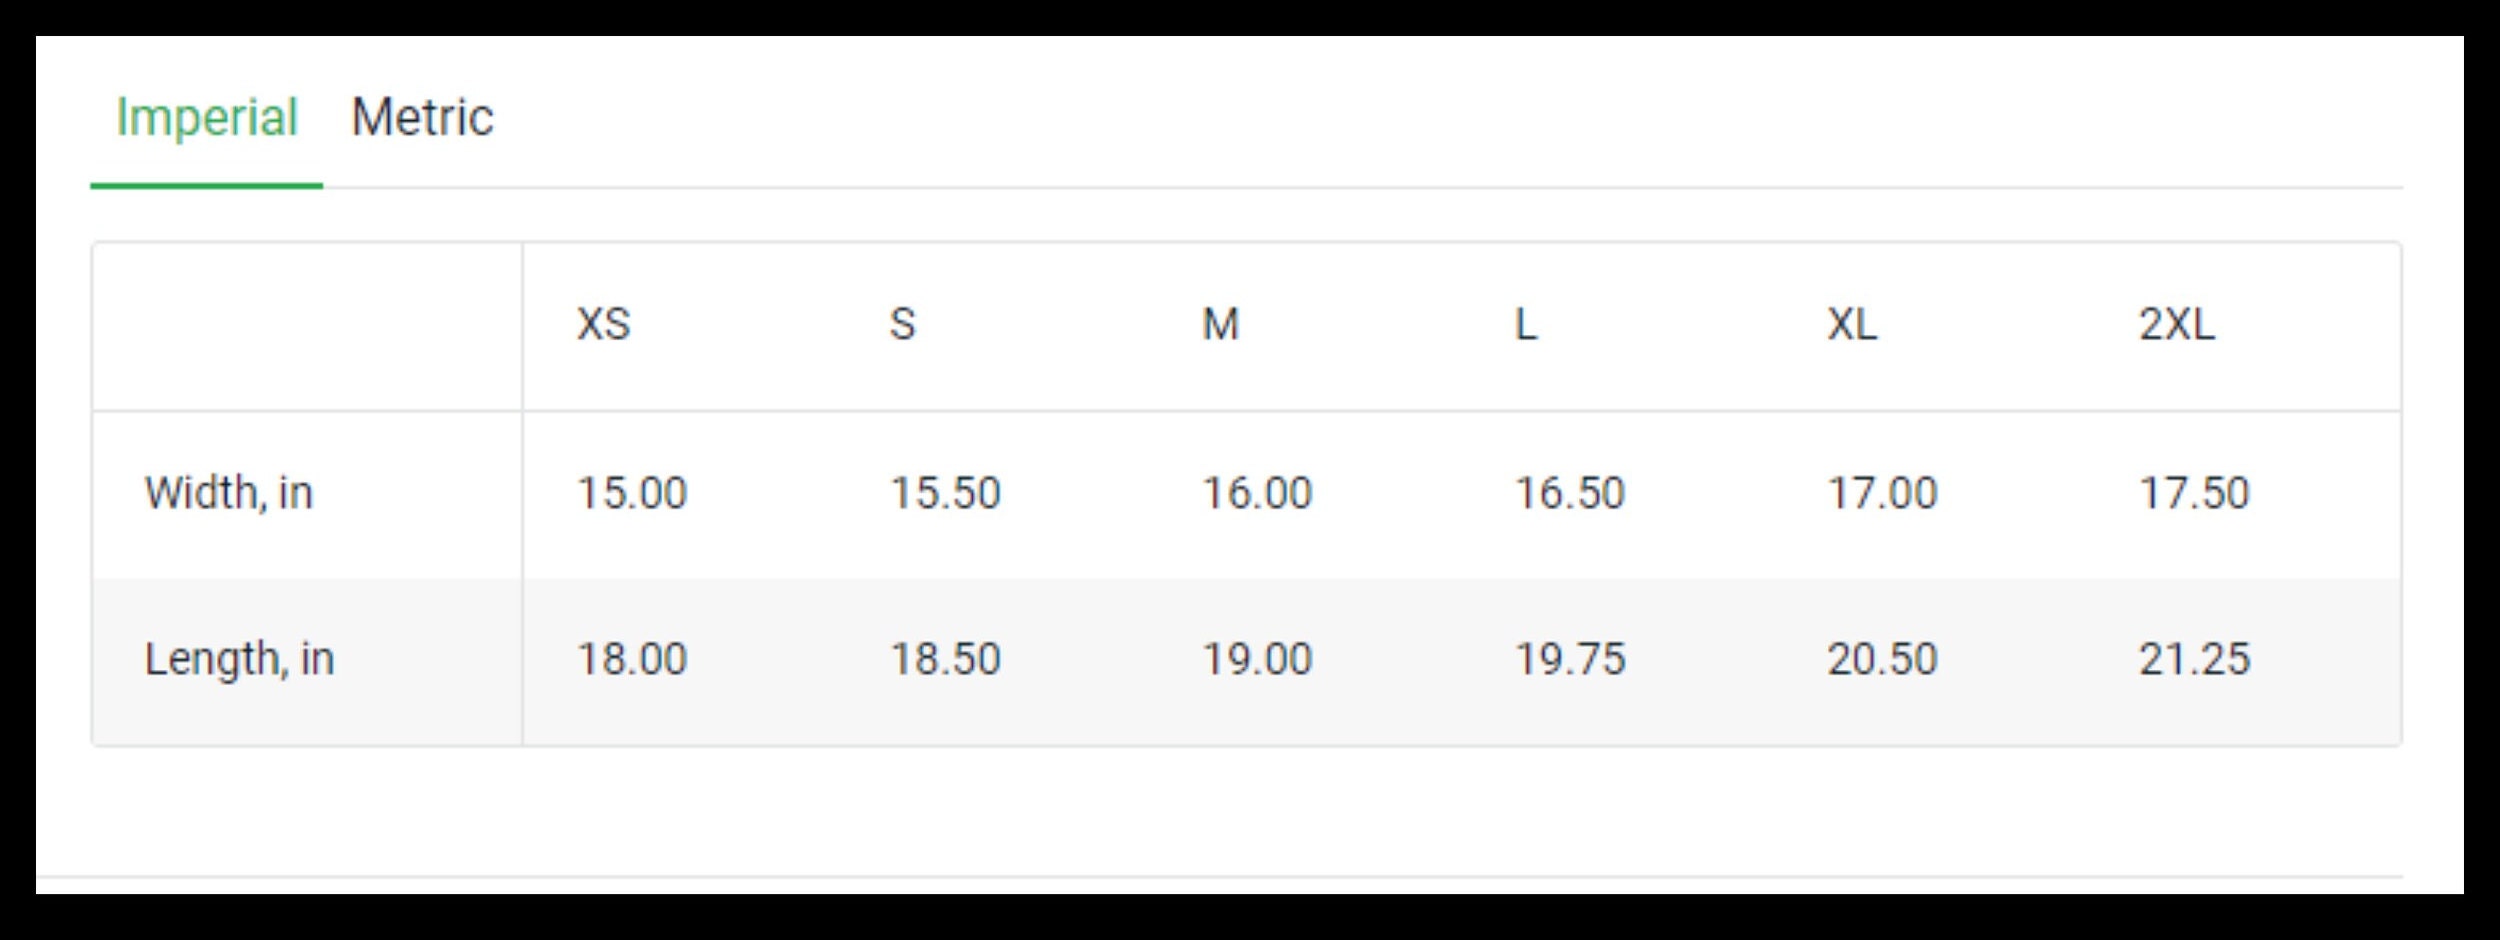The width and height of the screenshot is (2500, 940).
Task: Switch to the Metric tab
Action: pyautogui.click(x=422, y=117)
